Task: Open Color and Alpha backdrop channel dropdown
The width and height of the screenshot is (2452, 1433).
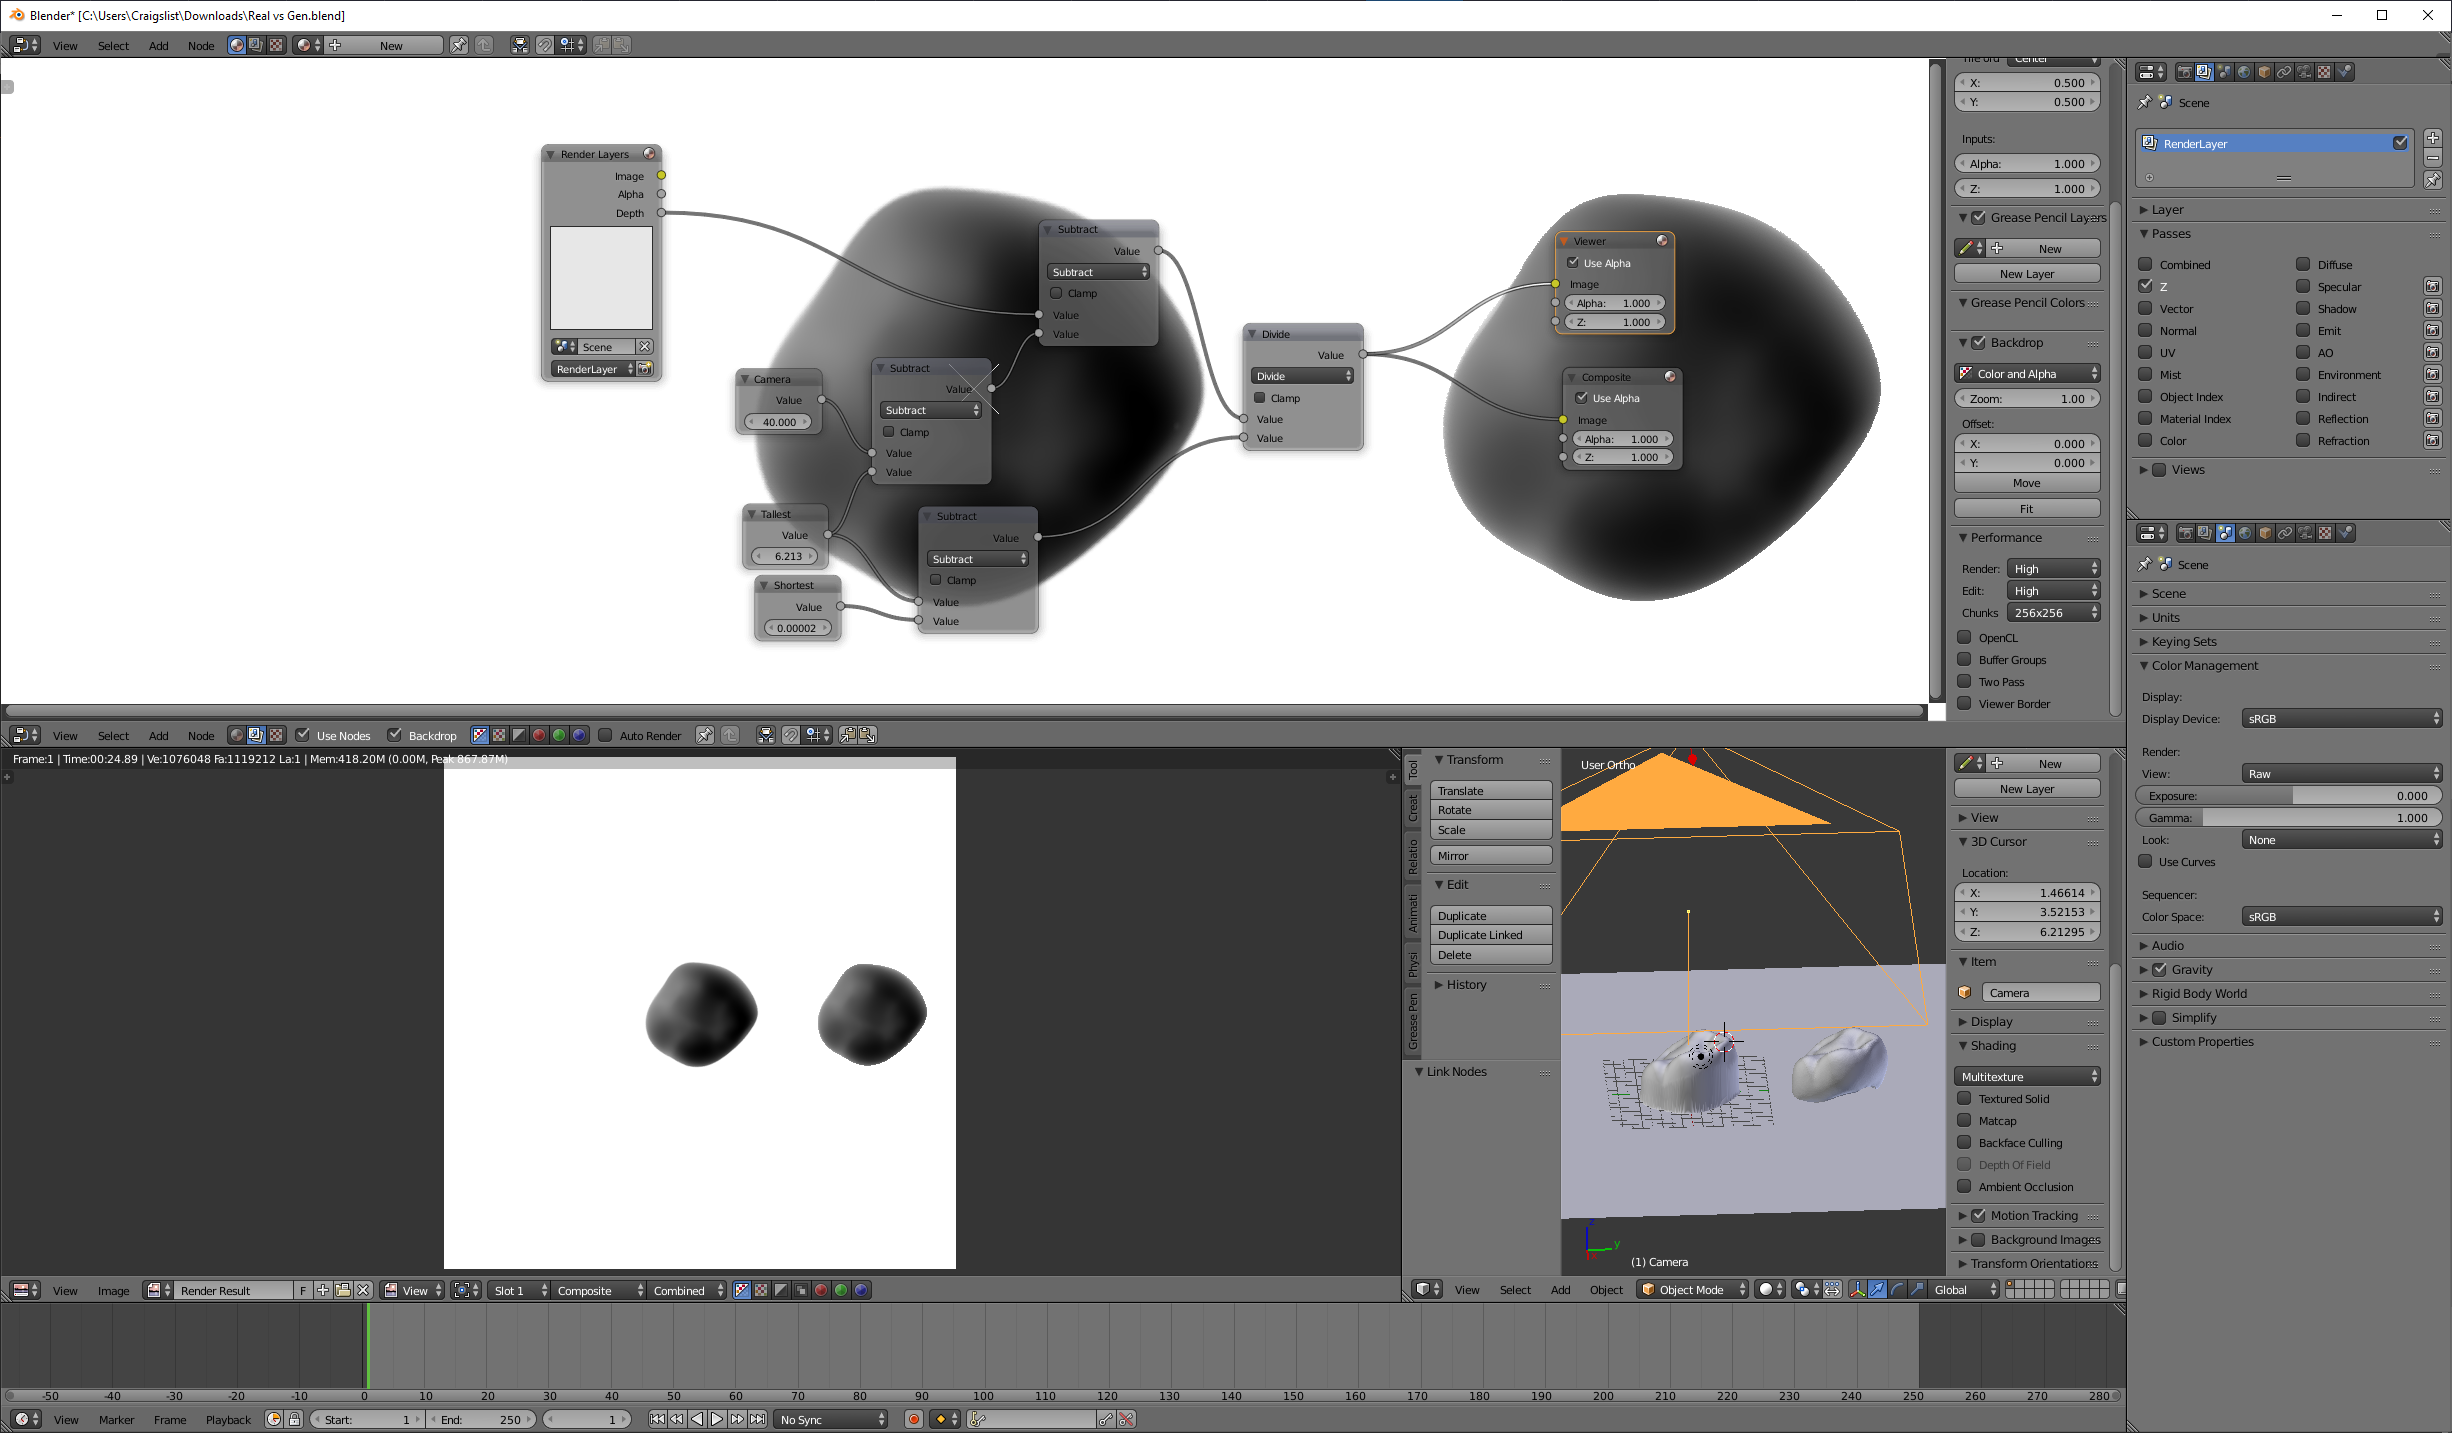Action: click(2027, 373)
